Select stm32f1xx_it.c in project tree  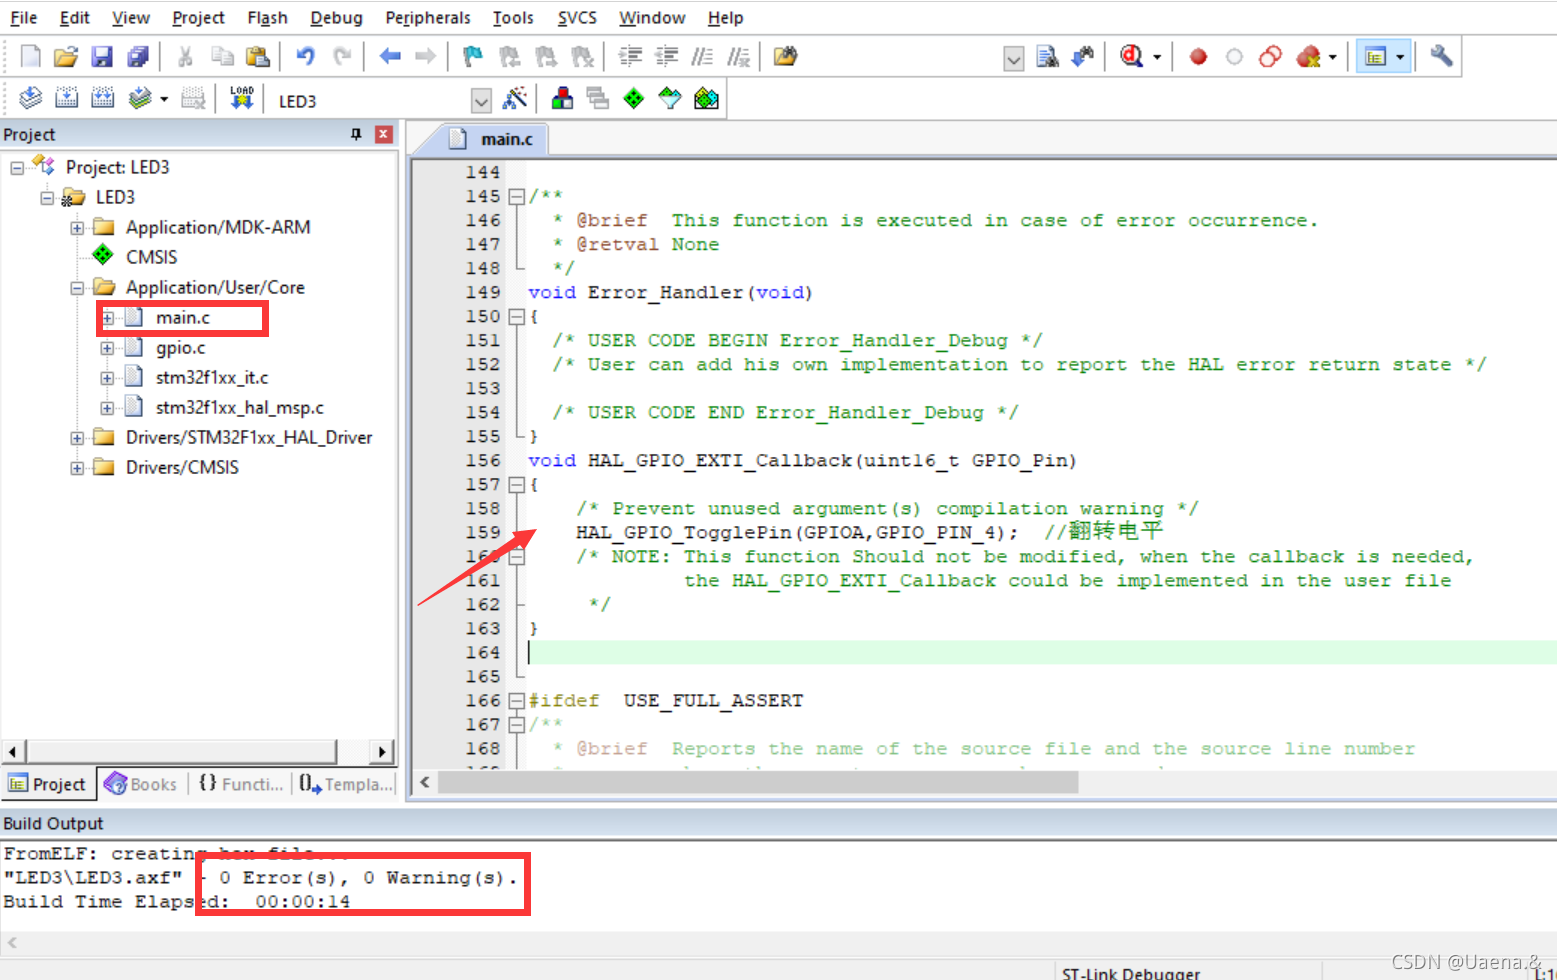tap(212, 378)
